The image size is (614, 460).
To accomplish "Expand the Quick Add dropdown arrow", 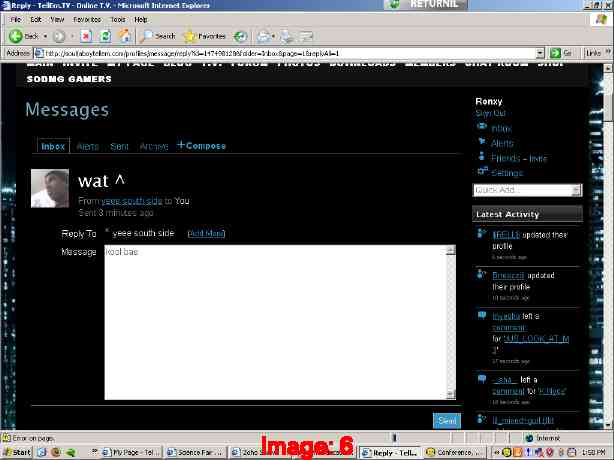I will click(x=577, y=190).
